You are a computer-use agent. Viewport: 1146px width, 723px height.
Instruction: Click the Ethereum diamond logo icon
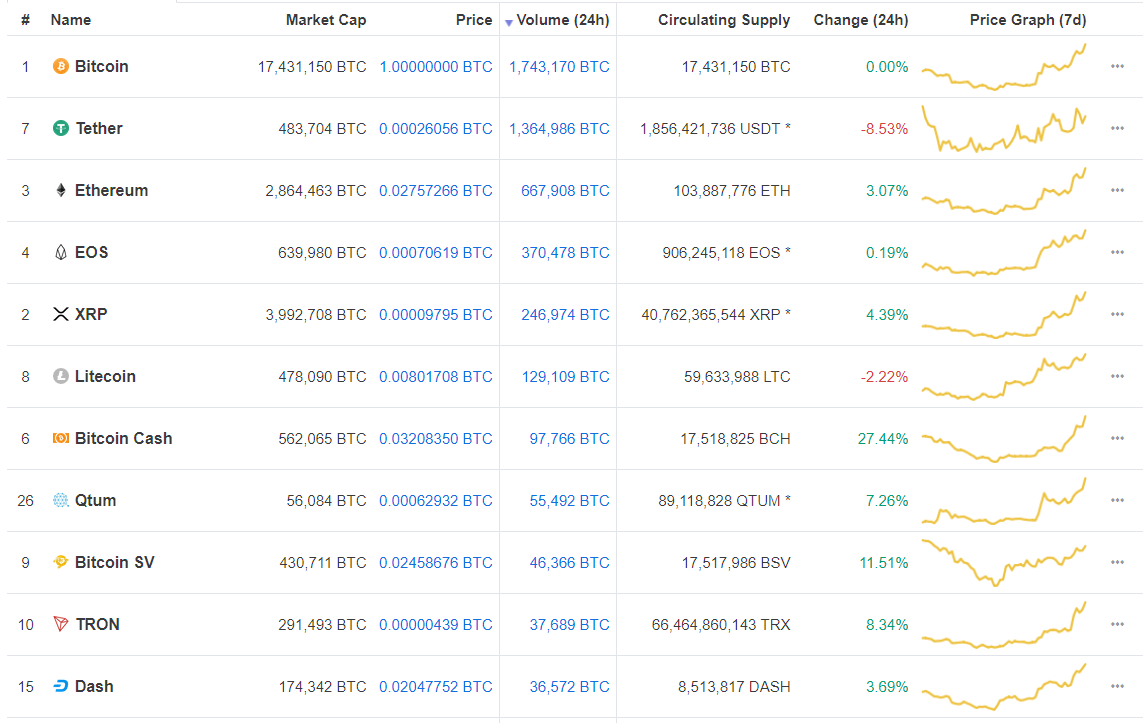pyautogui.click(x=61, y=191)
